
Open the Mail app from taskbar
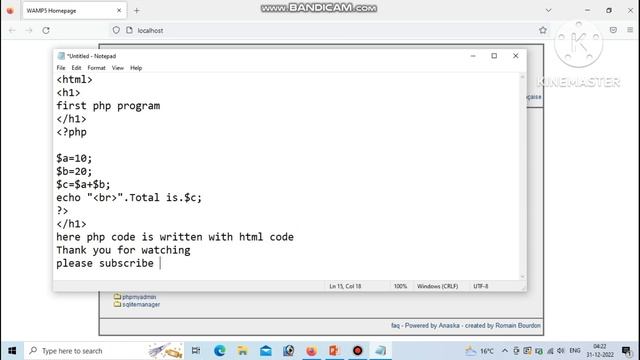click(x=266, y=351)
